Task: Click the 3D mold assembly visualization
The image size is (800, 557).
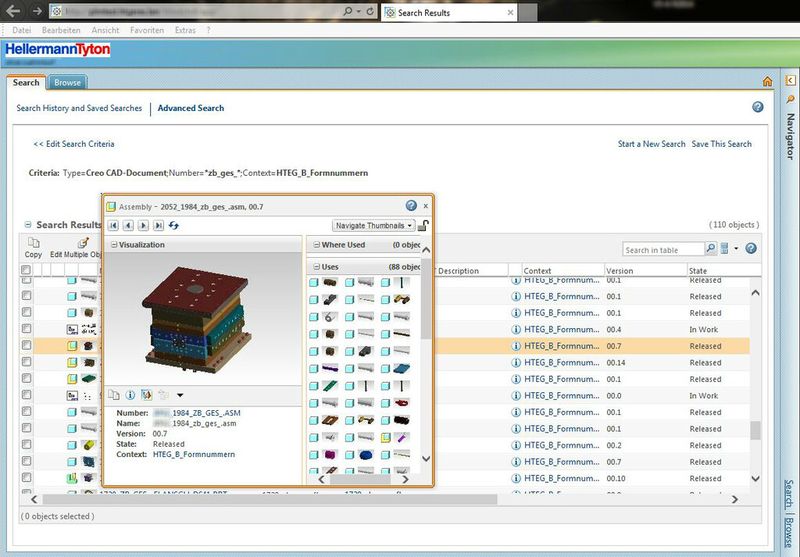Action: tap(196, 319)
